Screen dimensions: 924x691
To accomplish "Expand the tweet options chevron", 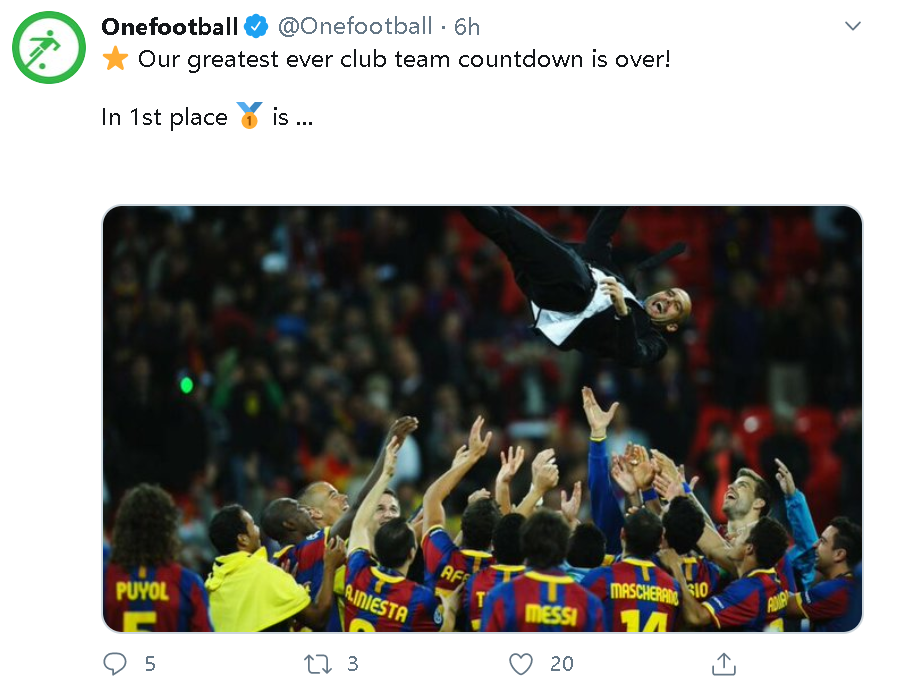I will tap(853, 26).
